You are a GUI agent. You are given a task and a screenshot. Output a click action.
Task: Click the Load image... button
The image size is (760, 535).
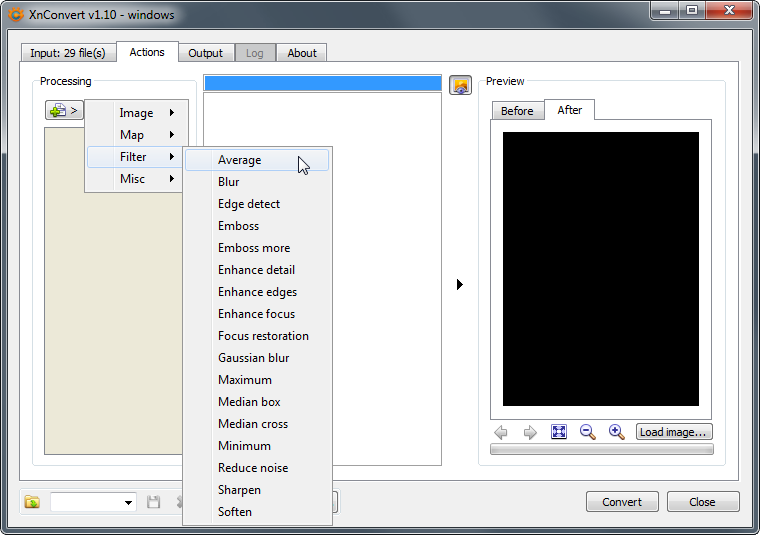click(674, 432)
